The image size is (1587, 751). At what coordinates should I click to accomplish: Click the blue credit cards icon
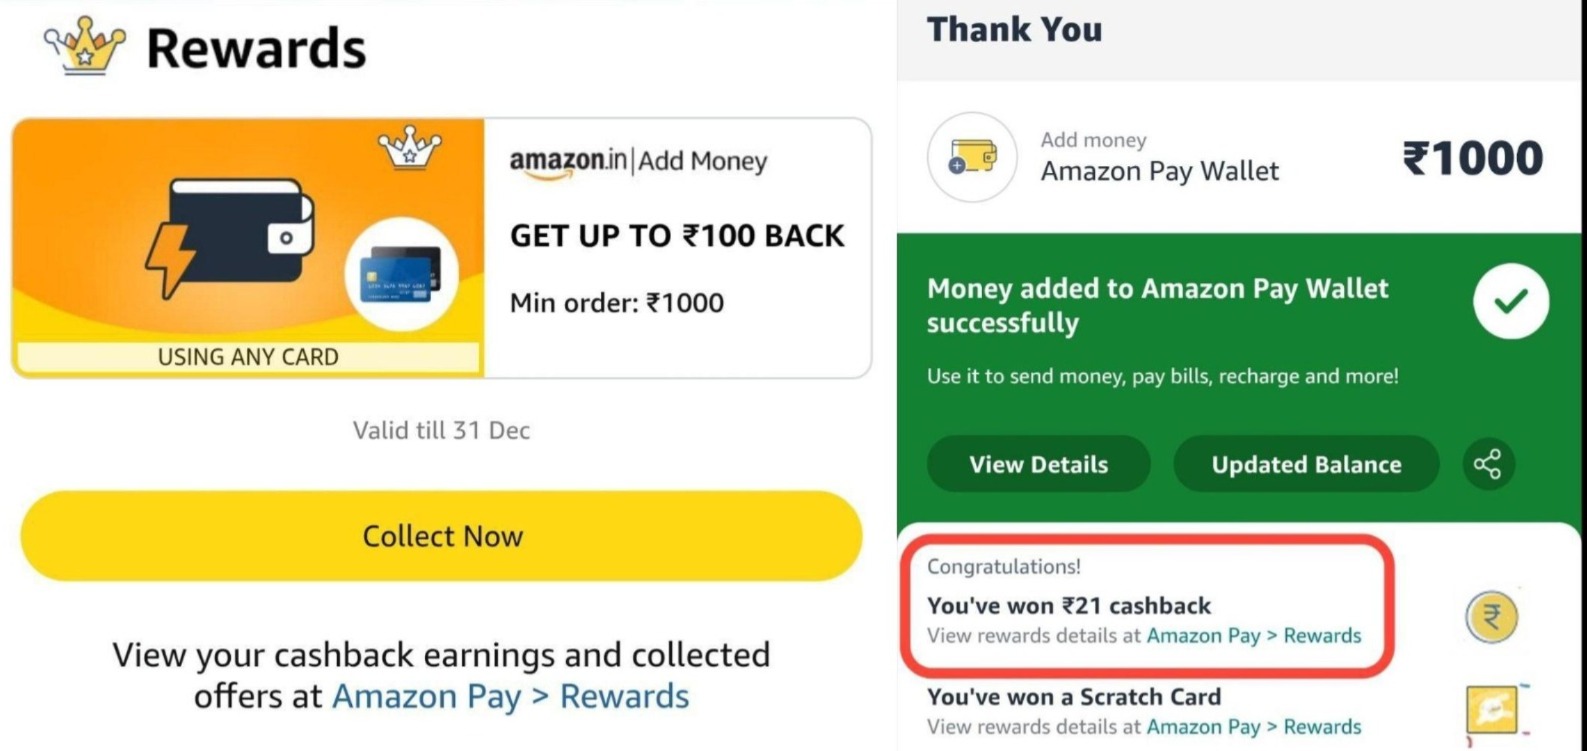401,273
